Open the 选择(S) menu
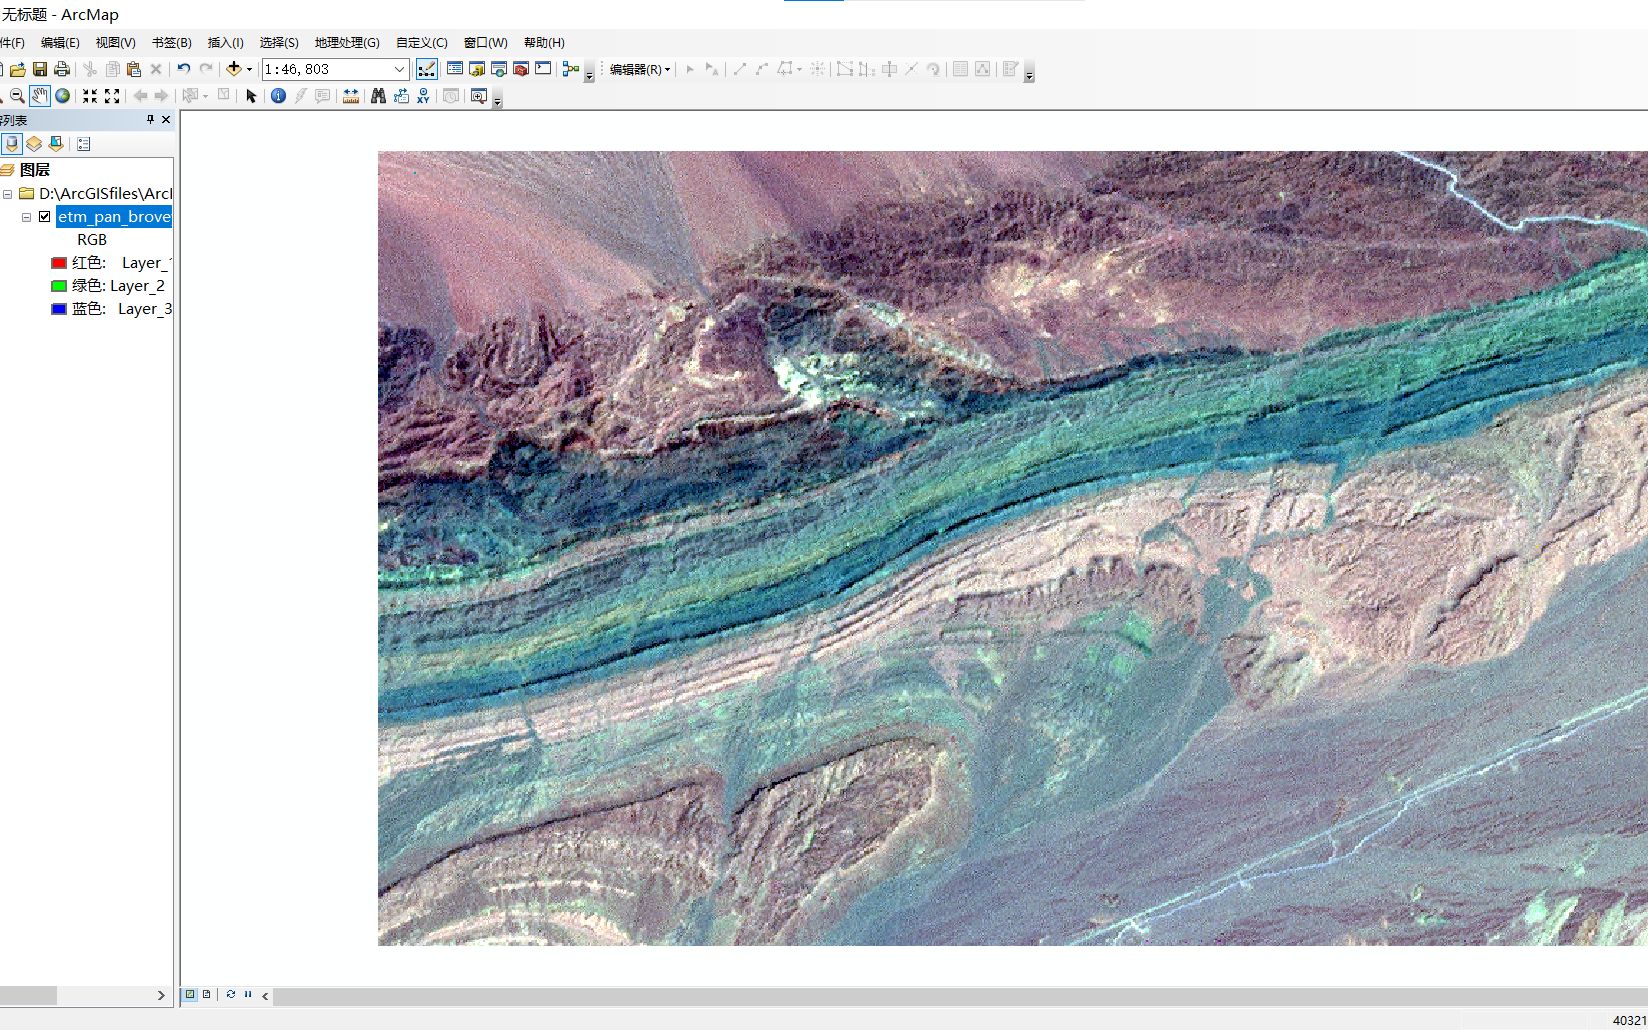1648x1030 pixels. [279, 42]
